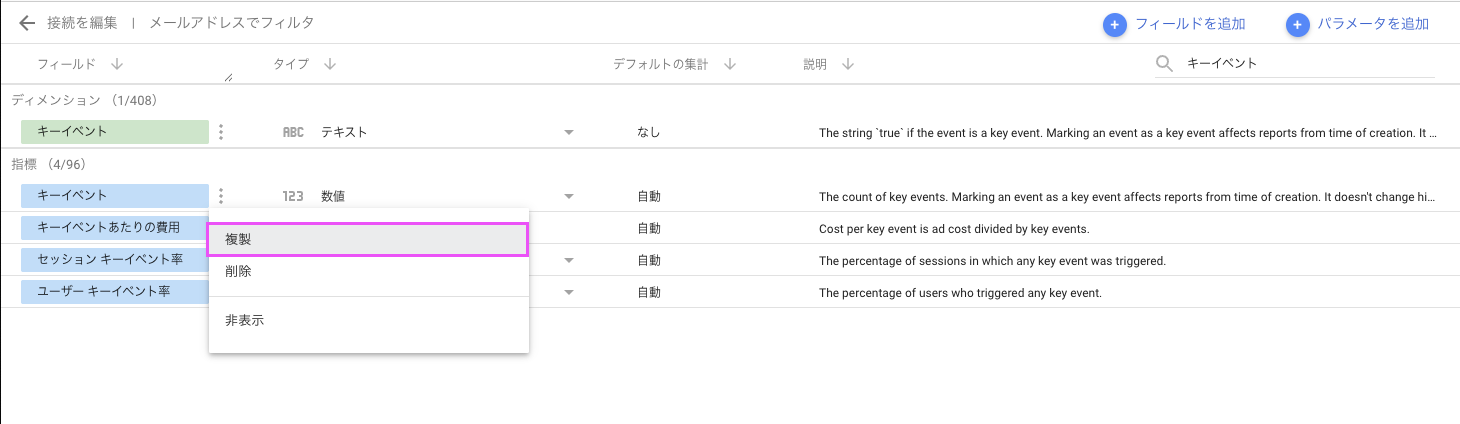Select 削除 from the context menu
This screenshot has width=1460, height=424.
pyautogui.click(x=368, y=271)
